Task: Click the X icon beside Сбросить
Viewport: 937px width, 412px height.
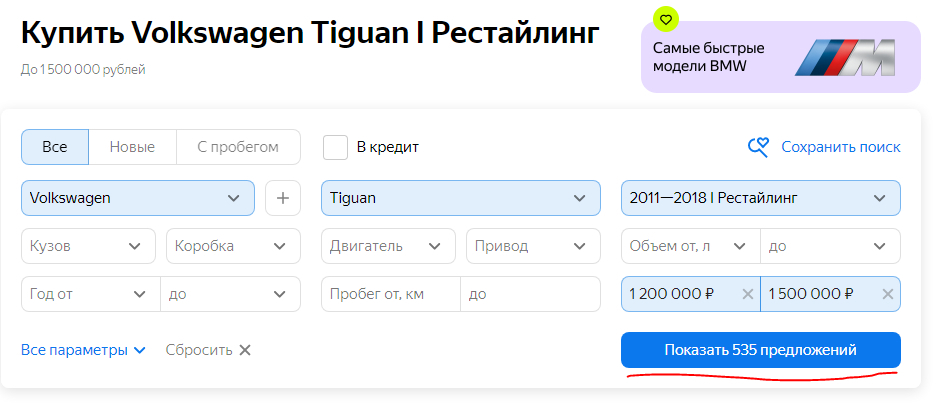Action: [245, 350]
